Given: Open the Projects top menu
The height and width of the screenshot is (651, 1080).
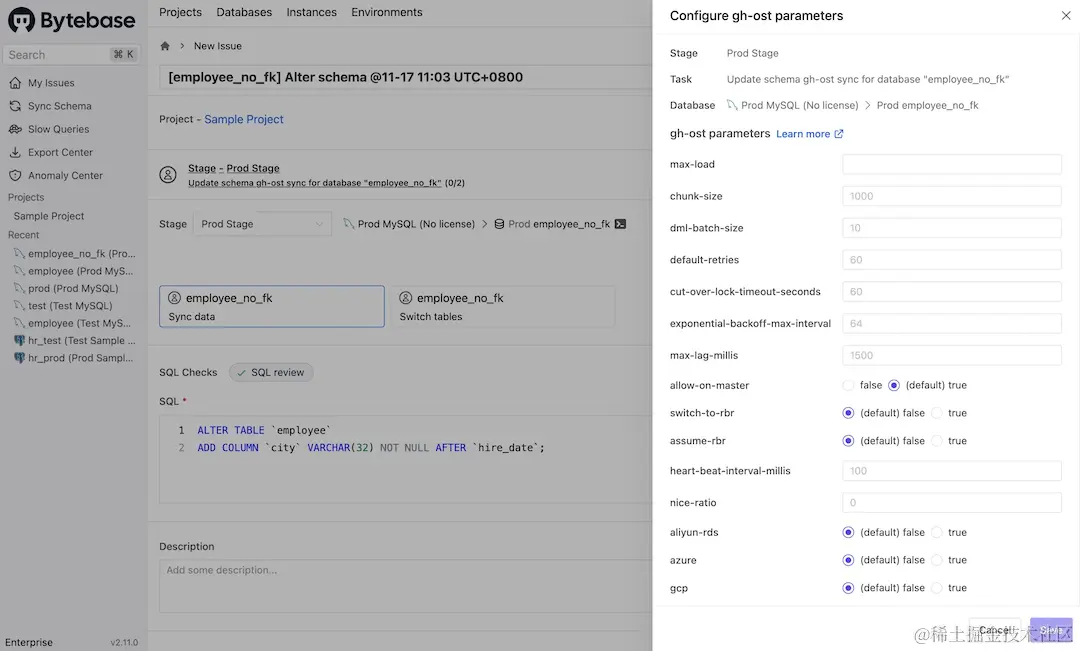Looking at the screenshot, I should [180, 12].
